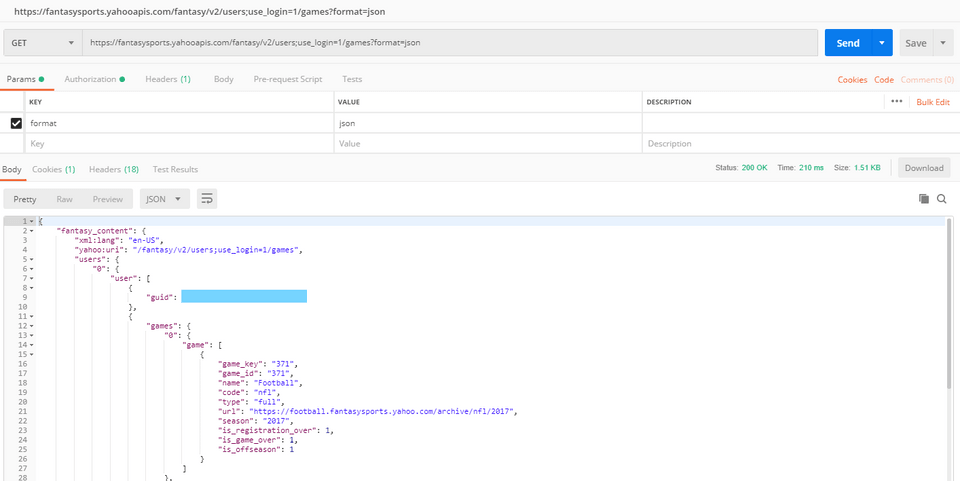Click the copy response icon
960x481 pixels.
click(924, 198)
